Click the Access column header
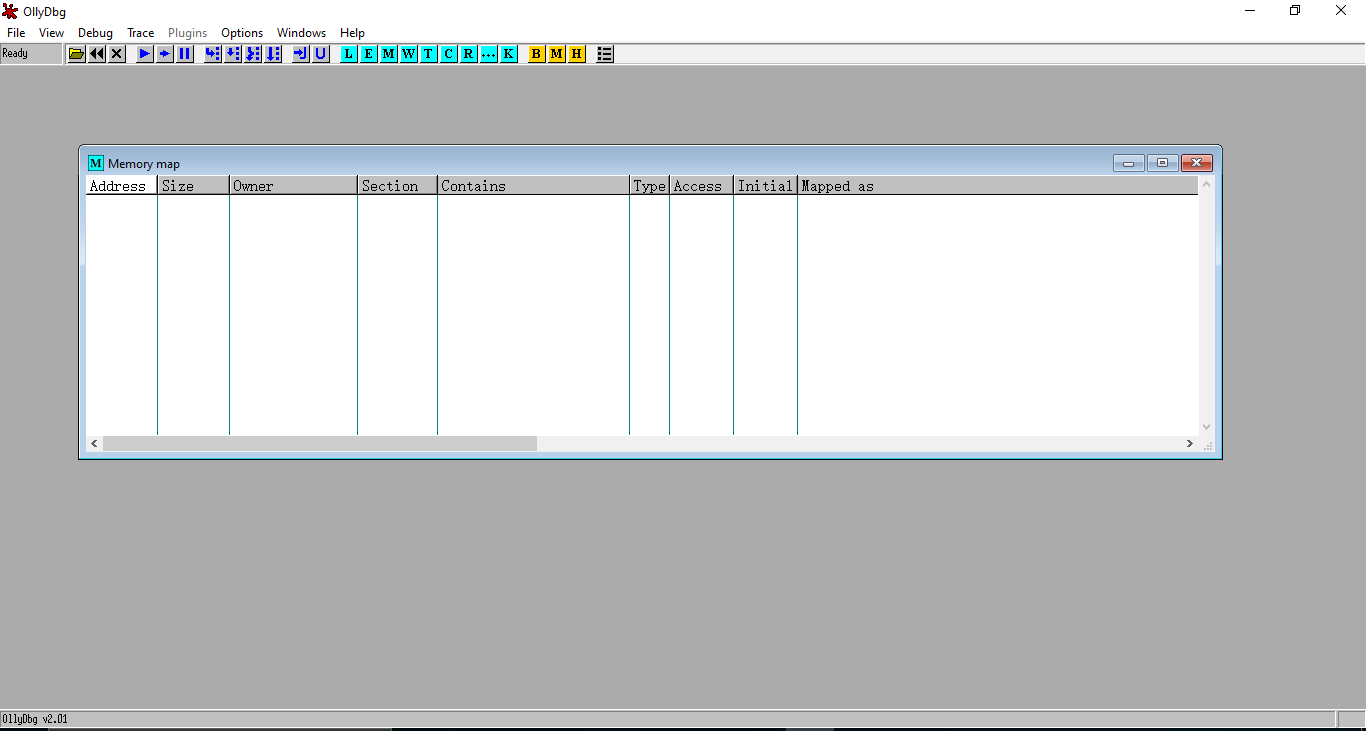 tap(701, 186)
